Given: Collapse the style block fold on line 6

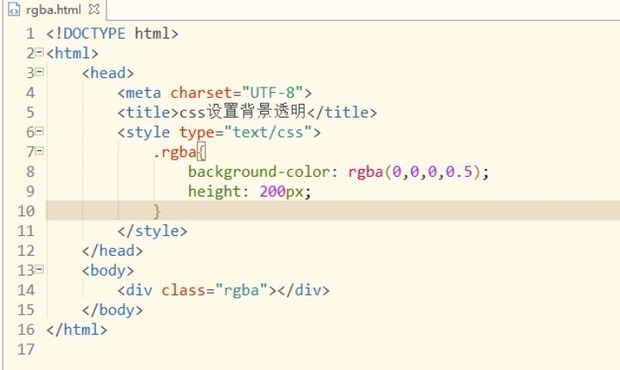Looking at the screenshot, I should (x=39, y=131).
